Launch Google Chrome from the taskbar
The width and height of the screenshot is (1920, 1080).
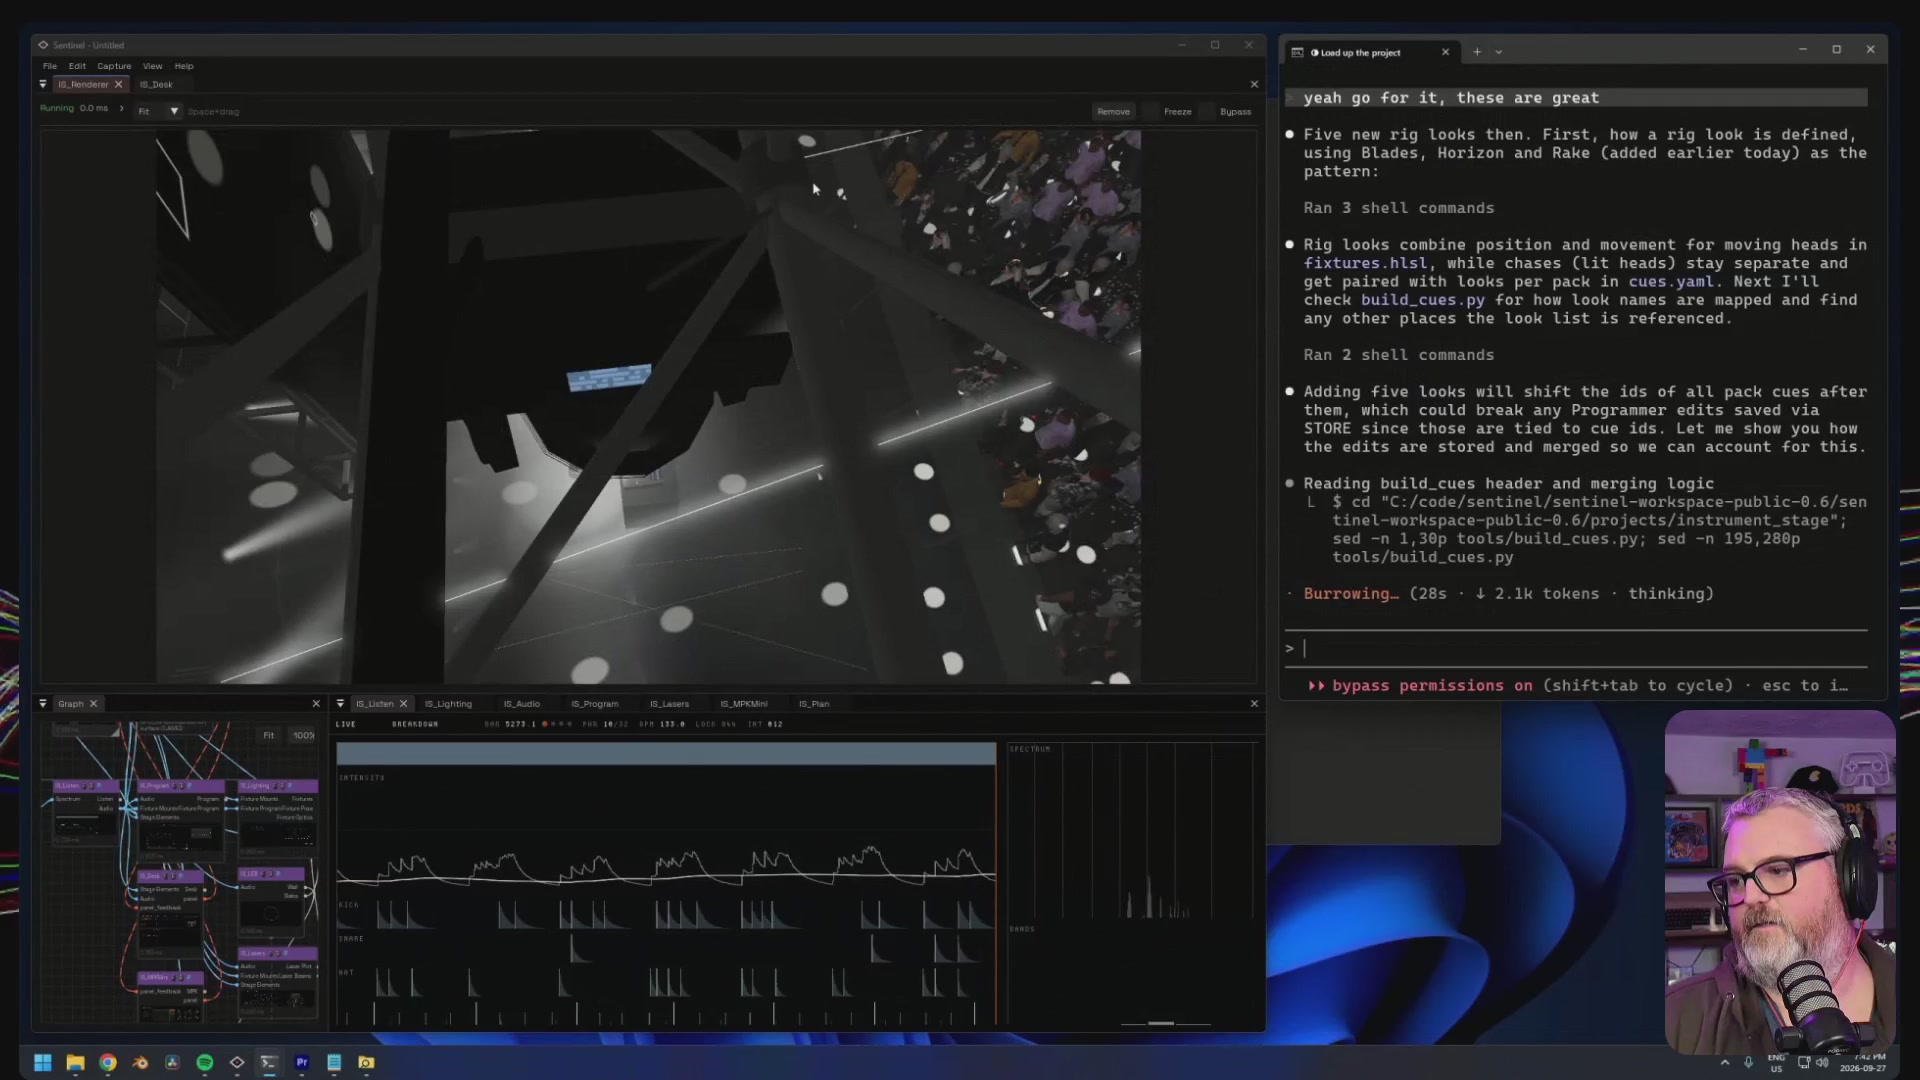coord(108,1062)
